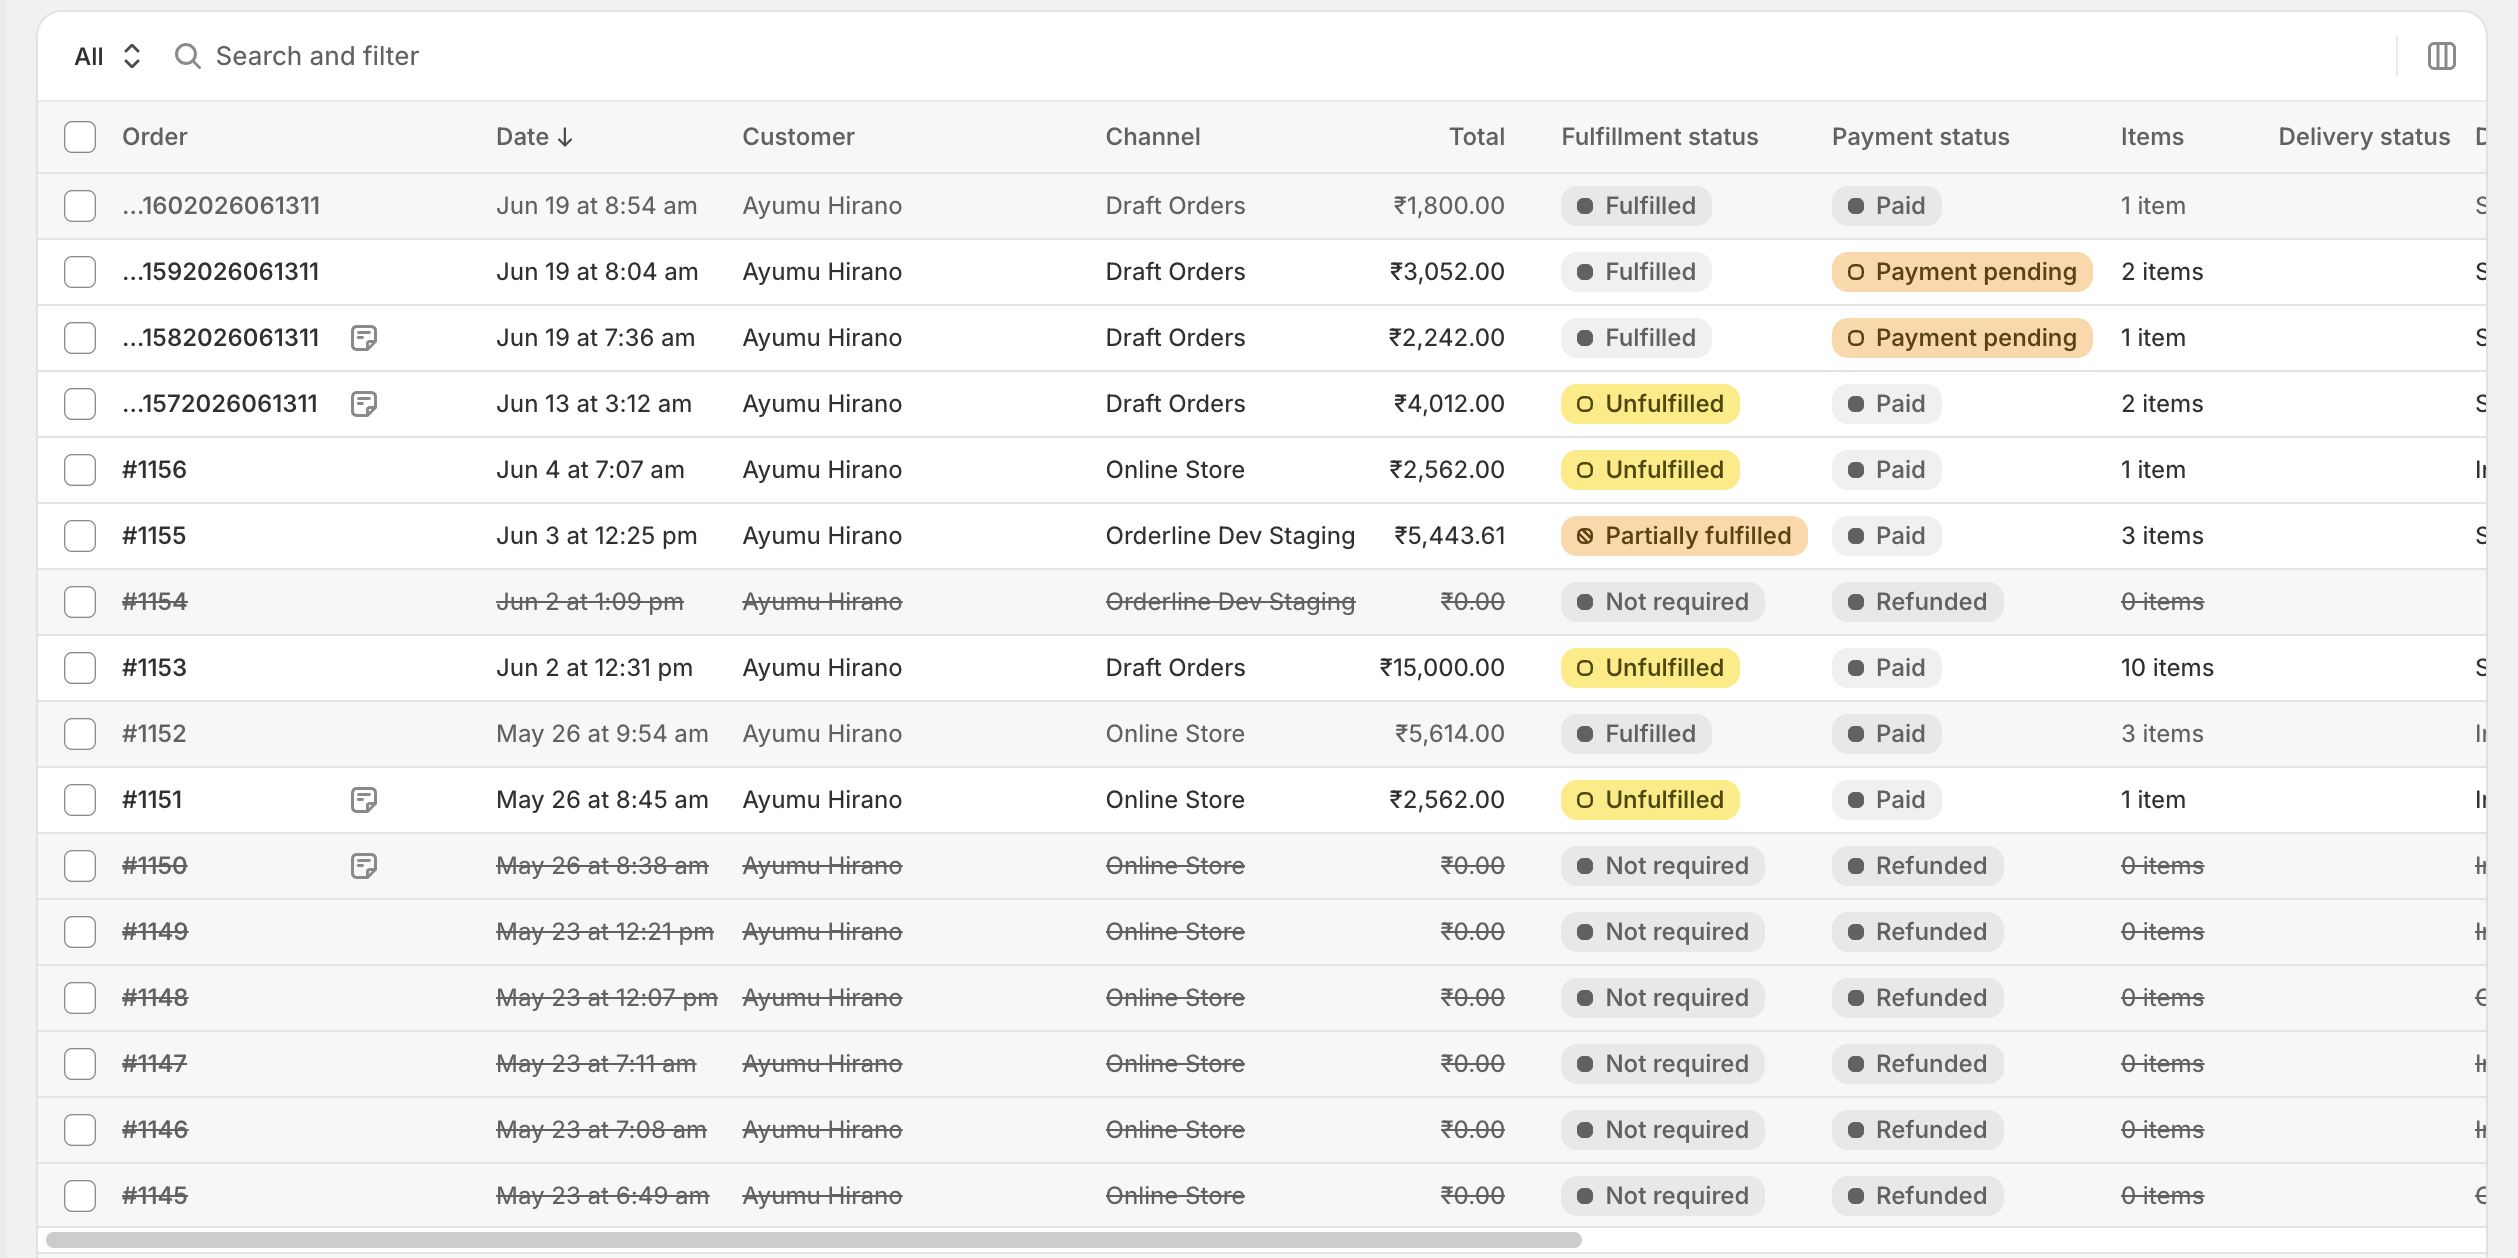Click the Refunded badge on order #1147
This screenshot has height=1258, width=2518.
point(1918,1064)
